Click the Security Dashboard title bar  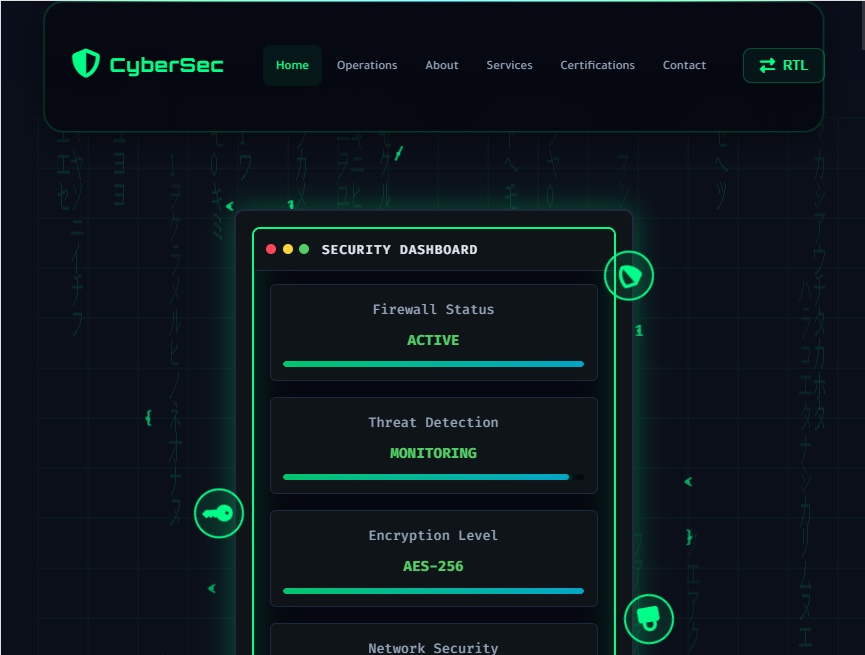click(x=434, y=249)
